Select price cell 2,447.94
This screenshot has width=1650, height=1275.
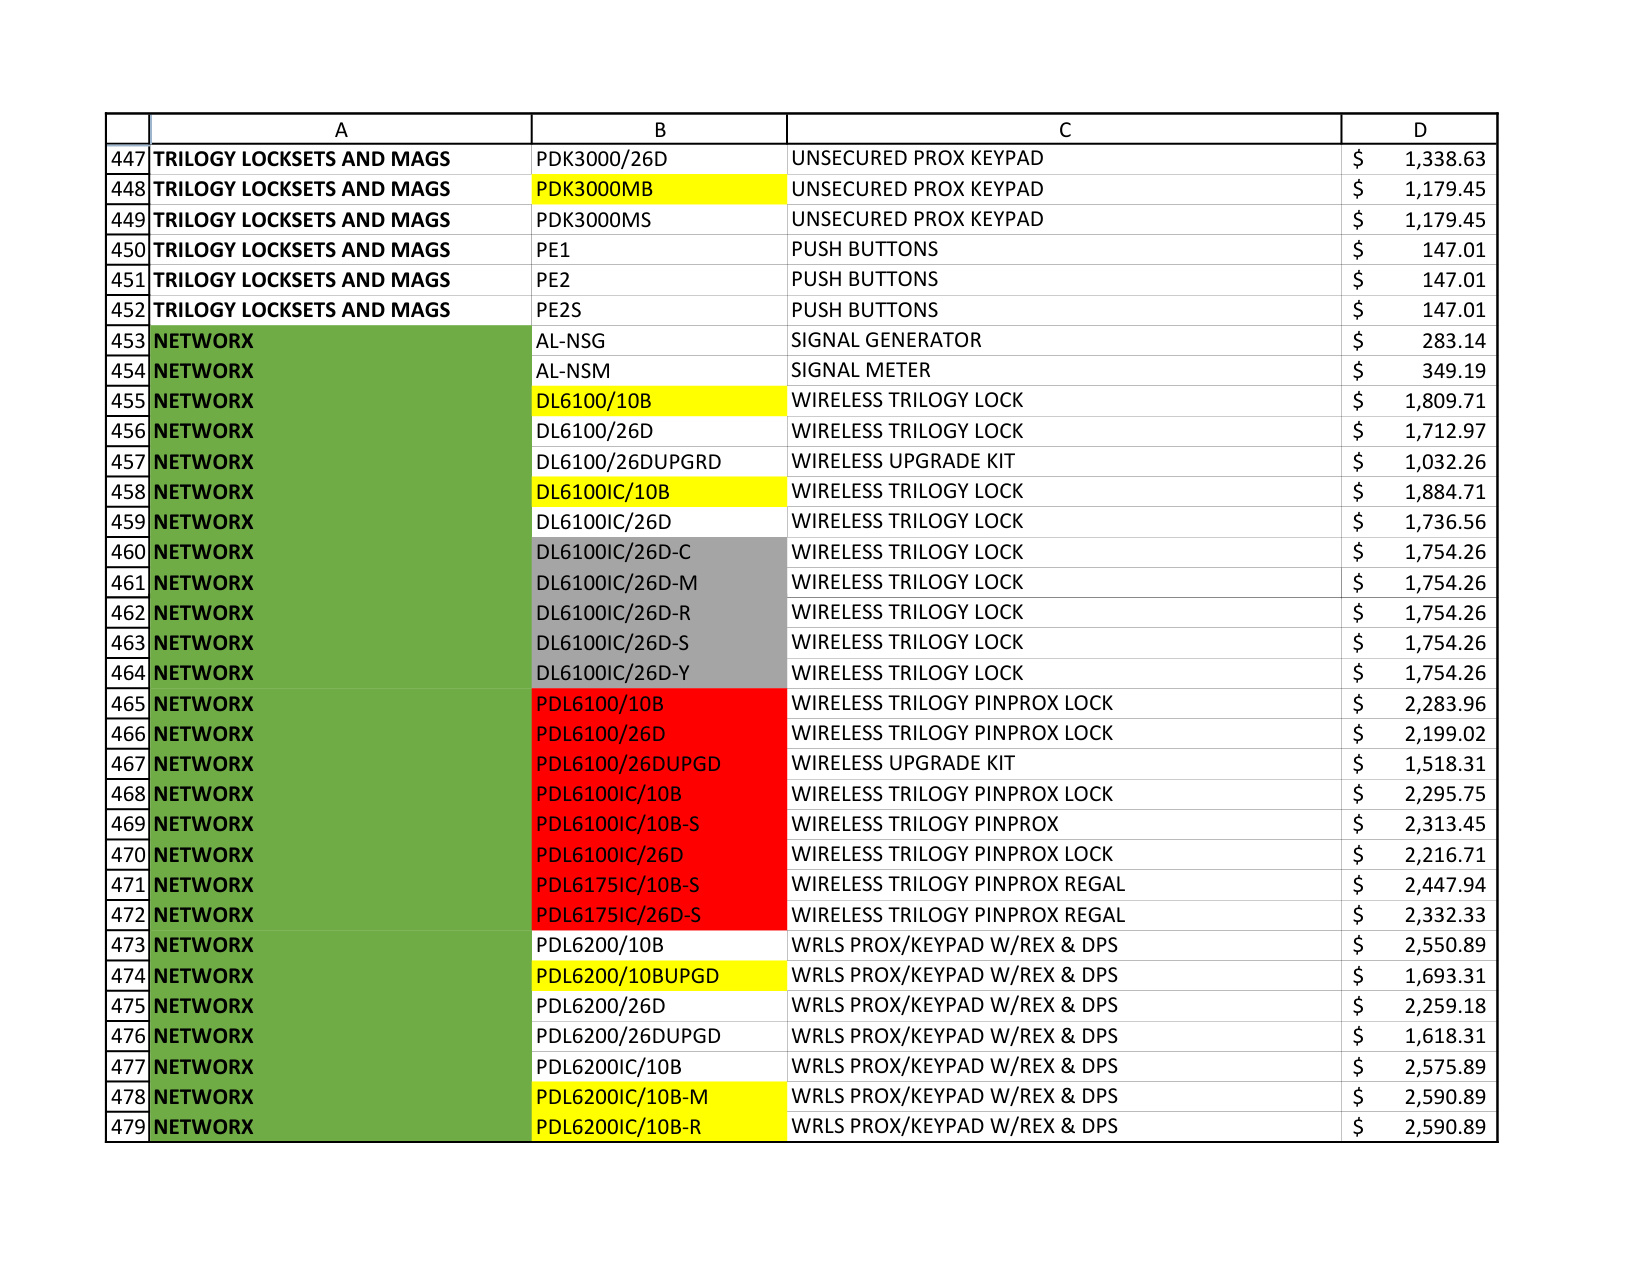pos(1419,885)
